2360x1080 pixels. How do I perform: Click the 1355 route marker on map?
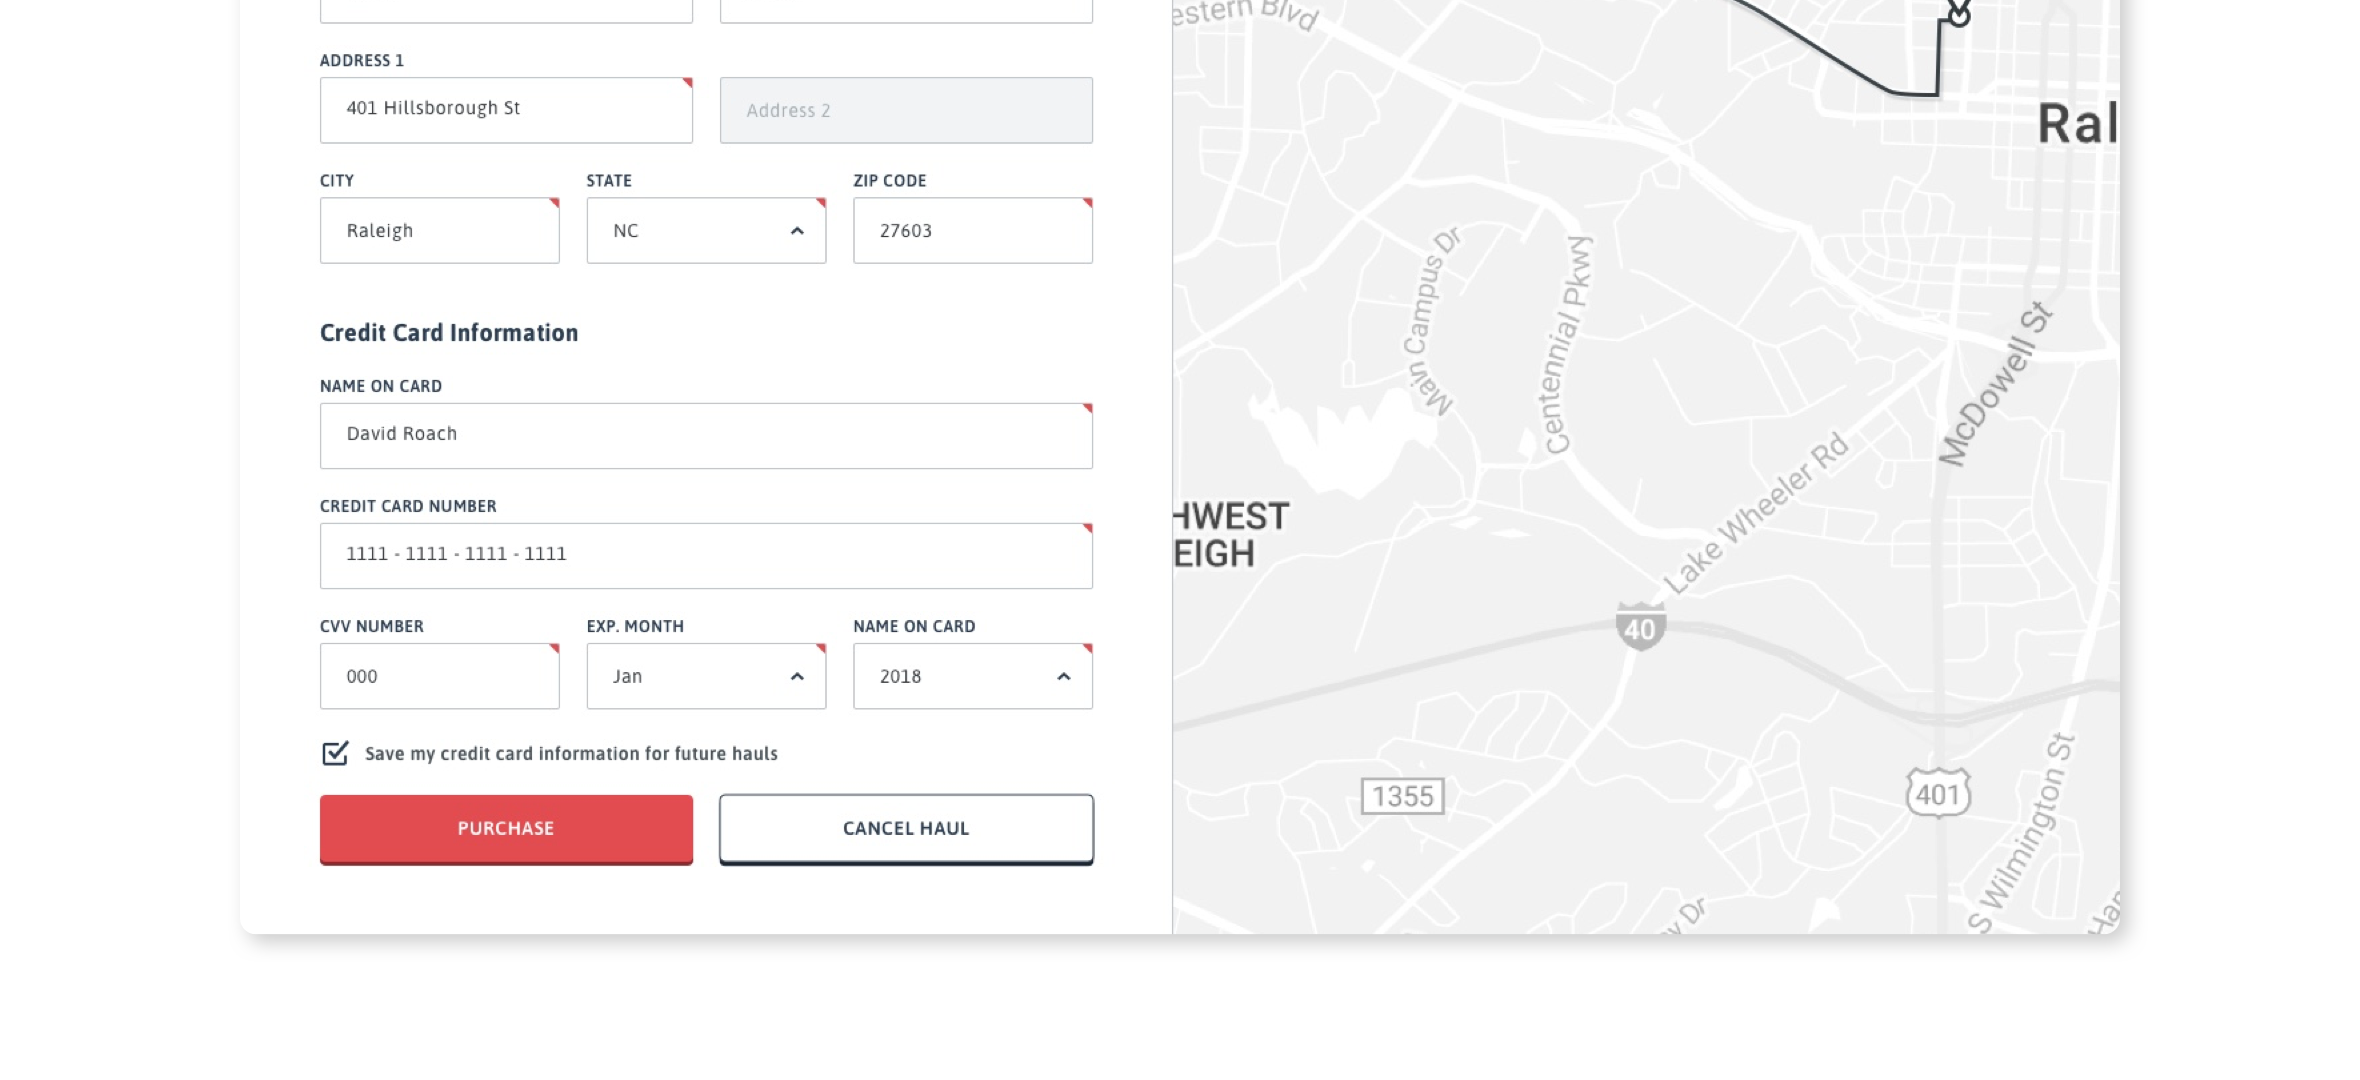pos(1402,796)
